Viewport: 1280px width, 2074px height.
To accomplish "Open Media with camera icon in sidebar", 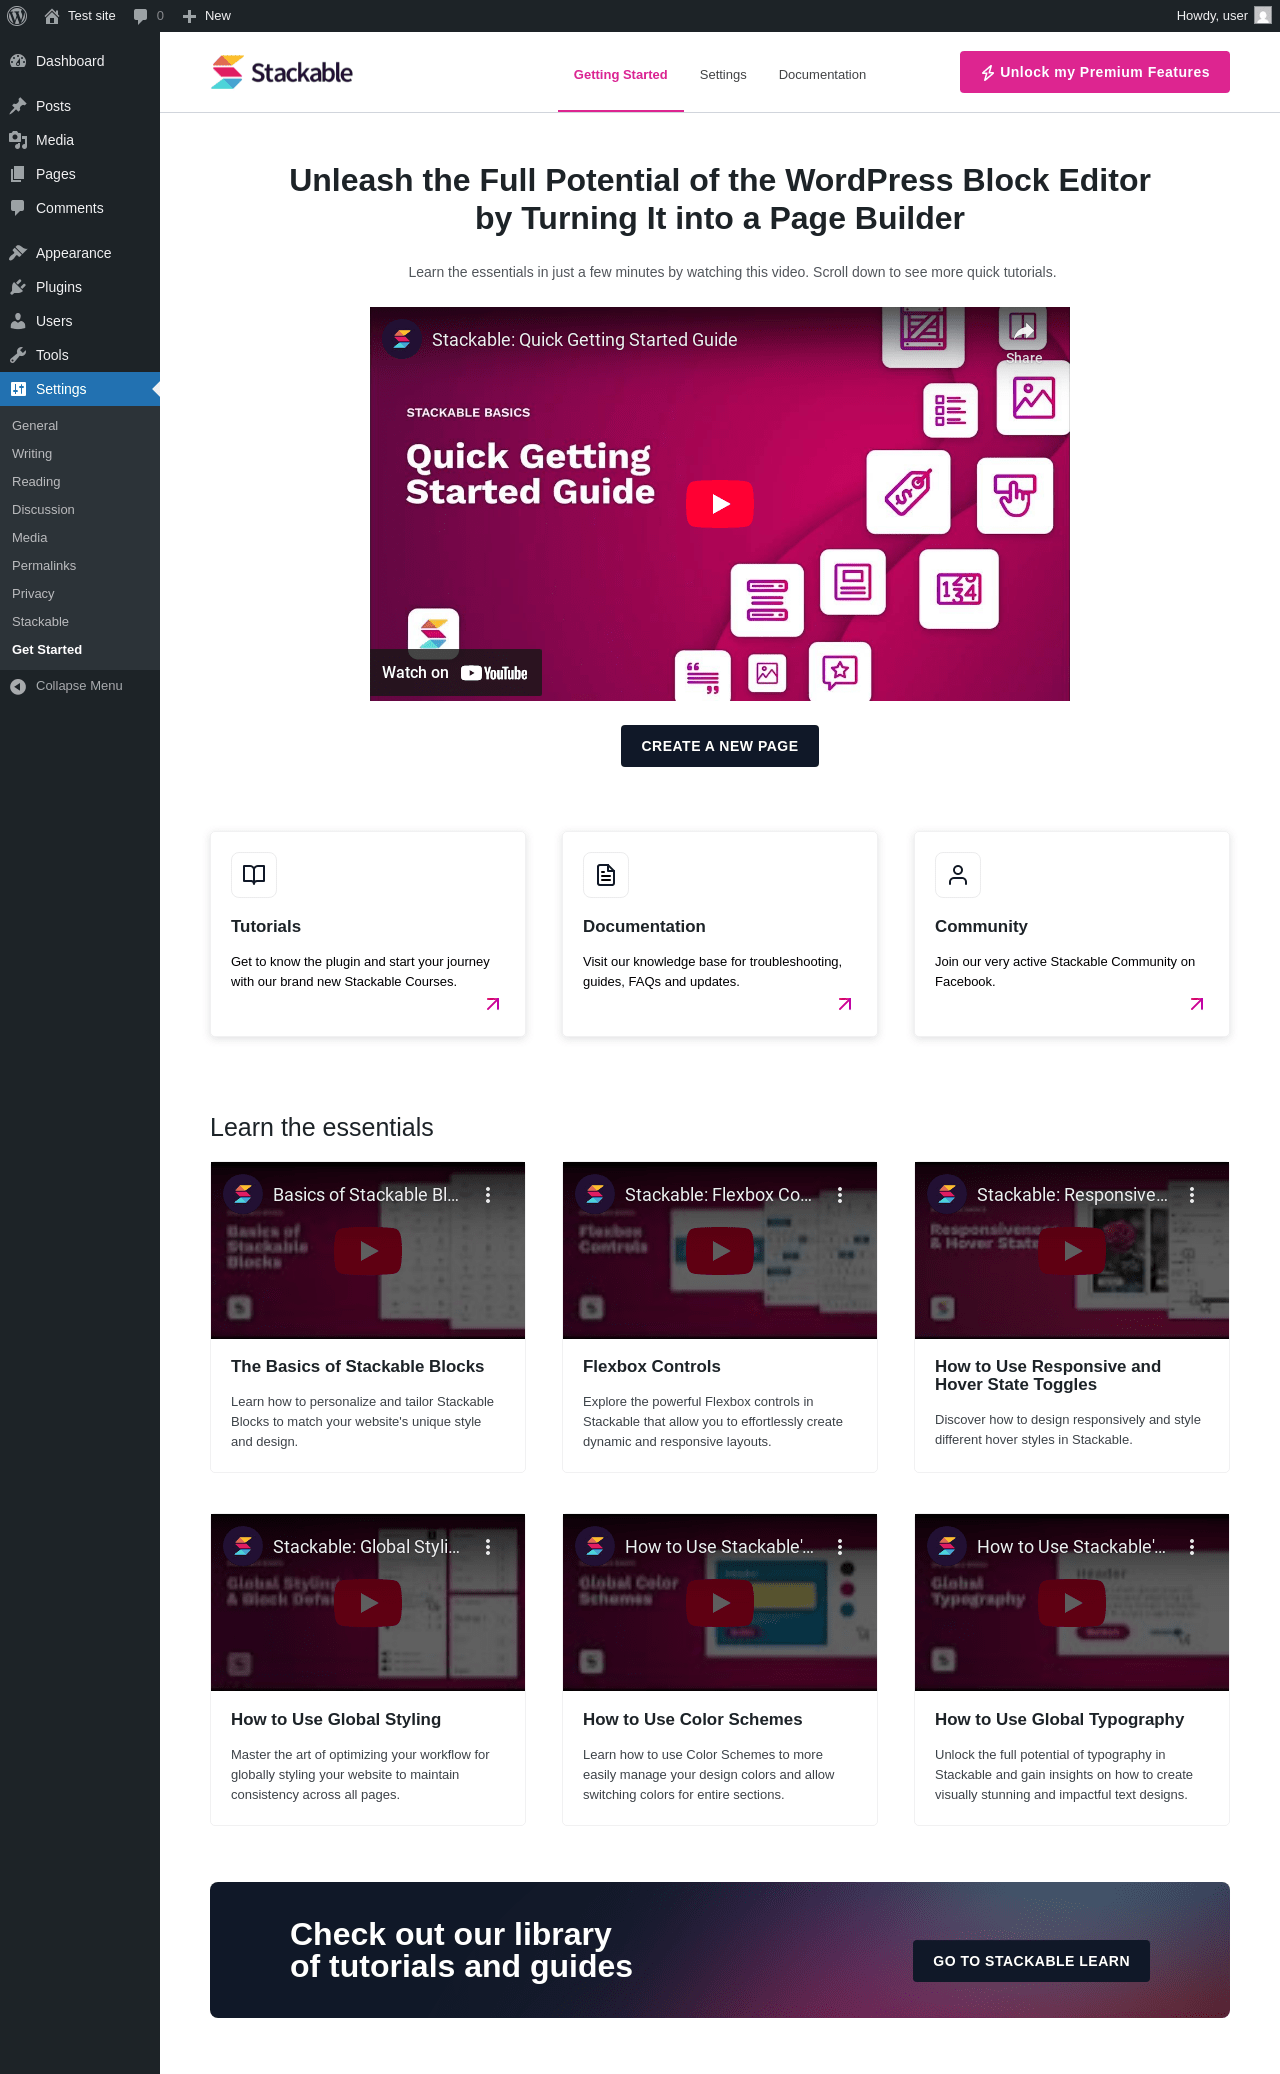I will (80, 140).
